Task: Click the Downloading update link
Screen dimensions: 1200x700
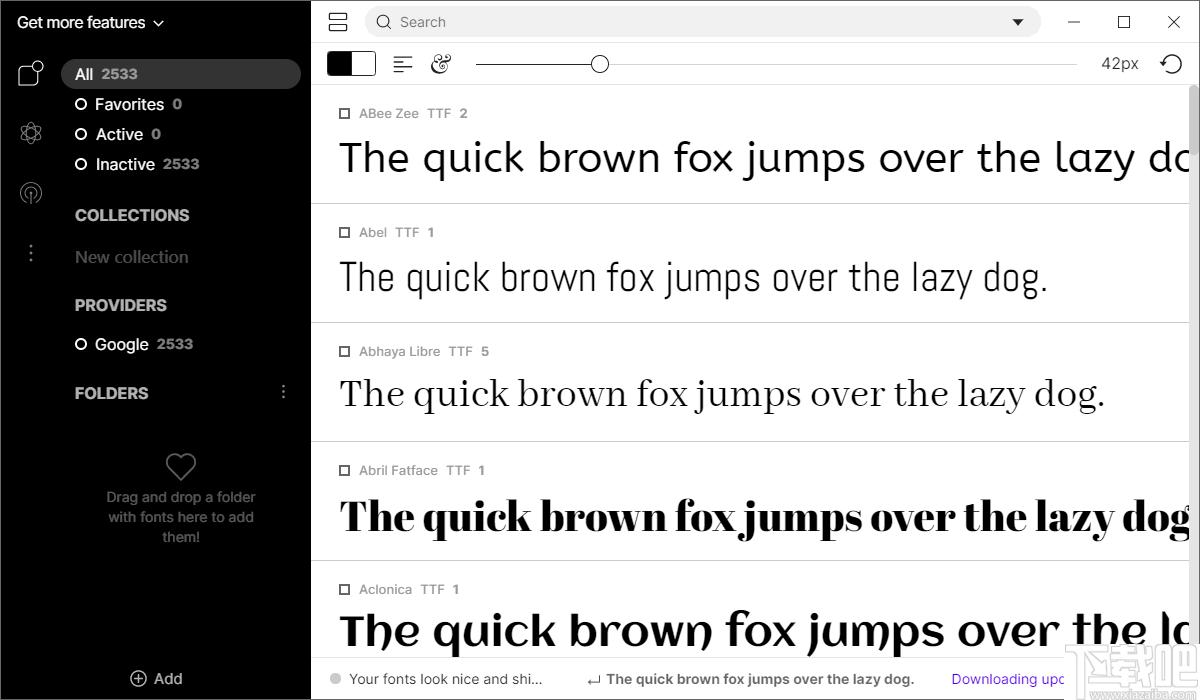Action: (1008, 679)
